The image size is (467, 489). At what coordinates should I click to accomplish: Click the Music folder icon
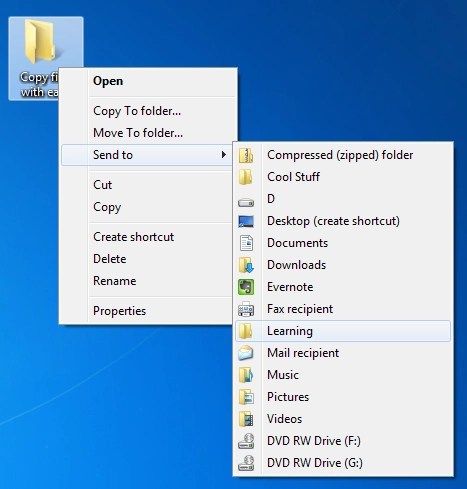pos(246,375)
